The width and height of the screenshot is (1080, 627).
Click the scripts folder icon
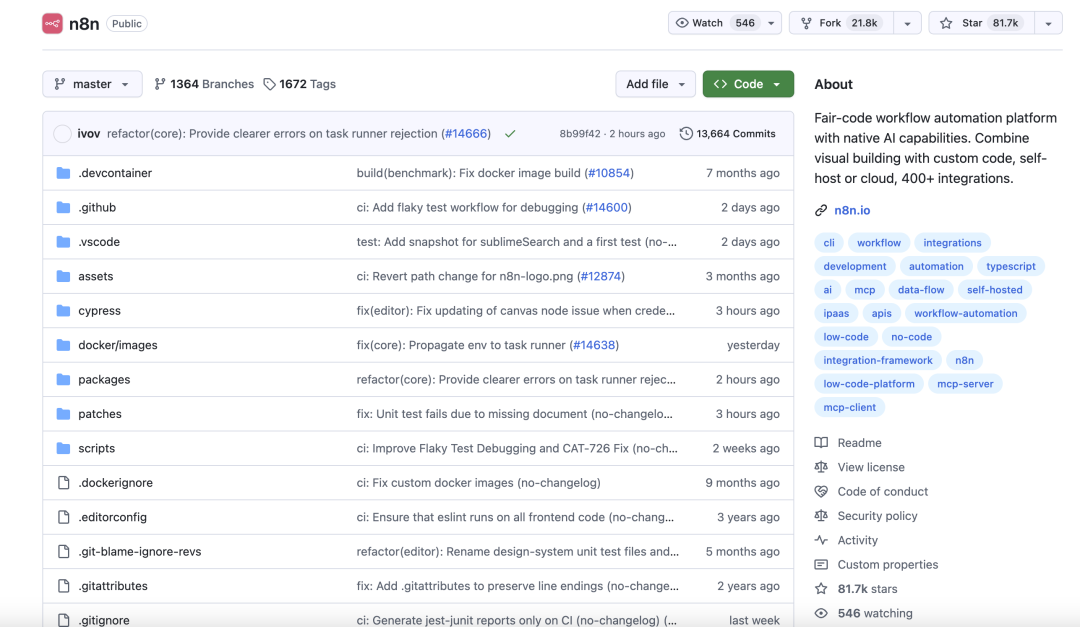pos(63,449)
